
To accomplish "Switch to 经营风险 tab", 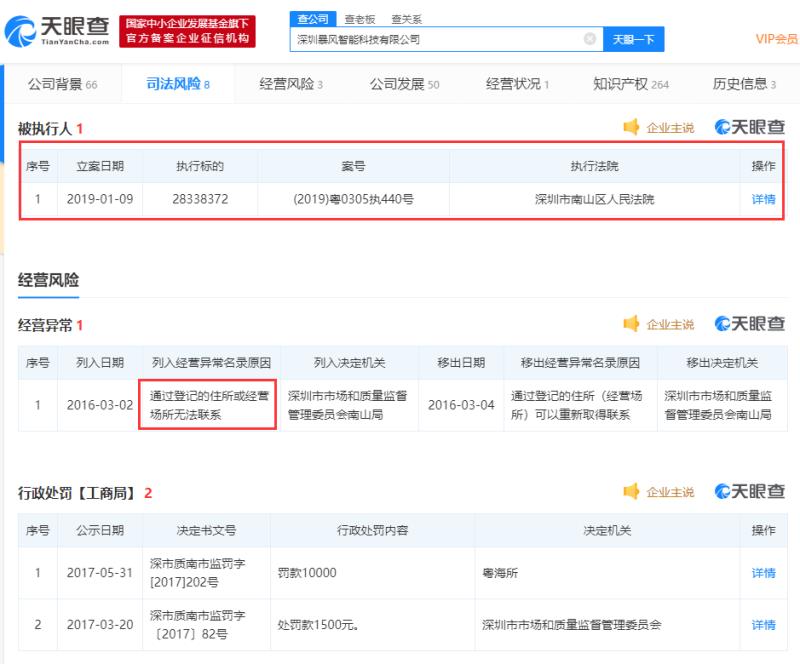I will 291,84.
